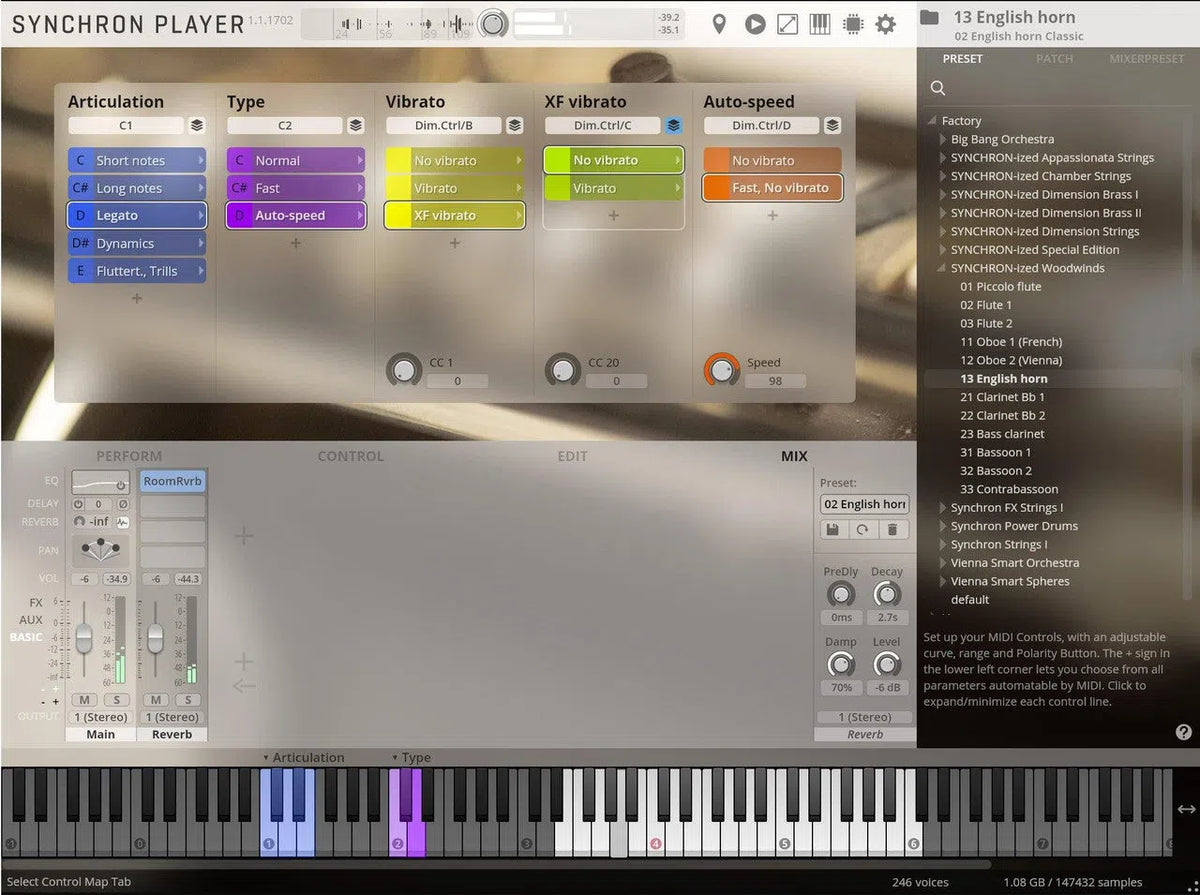The image size is (1200, 895).
Task: Open the CPU chip engine icon
Action: click(853, 24)
